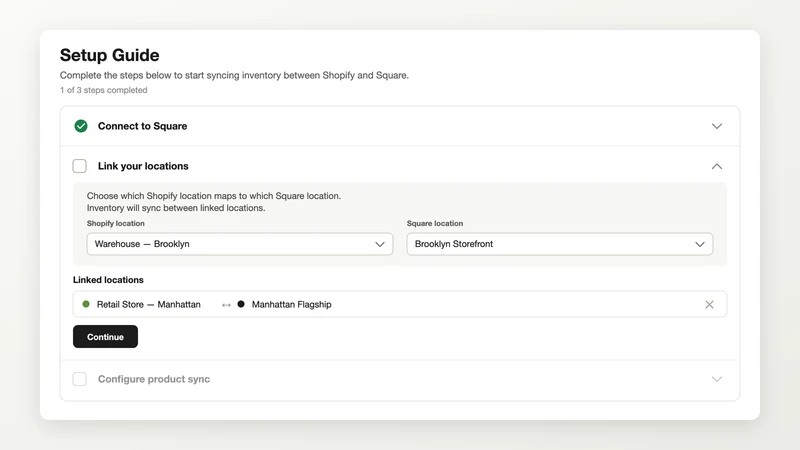800x450 pixels.
Task: Expand the Connect to Square section chevron
Action: click(x=717, y=126)
